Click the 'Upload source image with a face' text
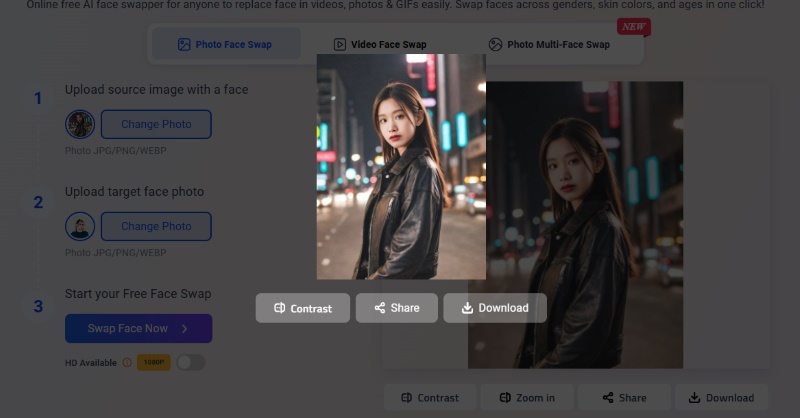 click(157, 90)
